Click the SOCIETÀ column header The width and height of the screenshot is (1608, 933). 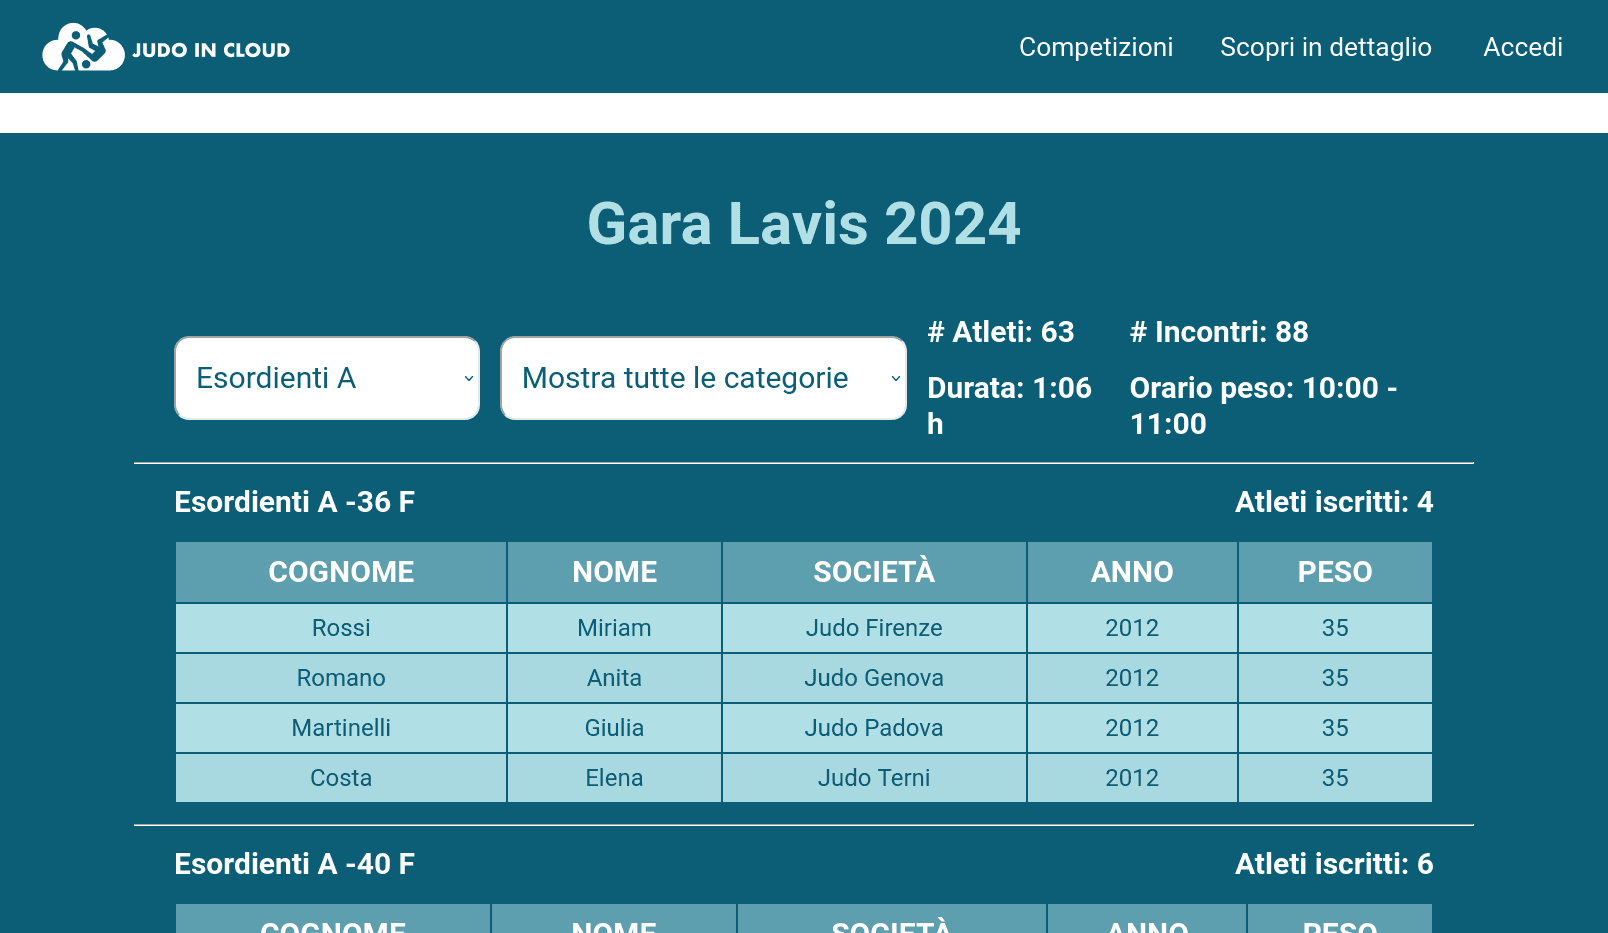(874, 572)
